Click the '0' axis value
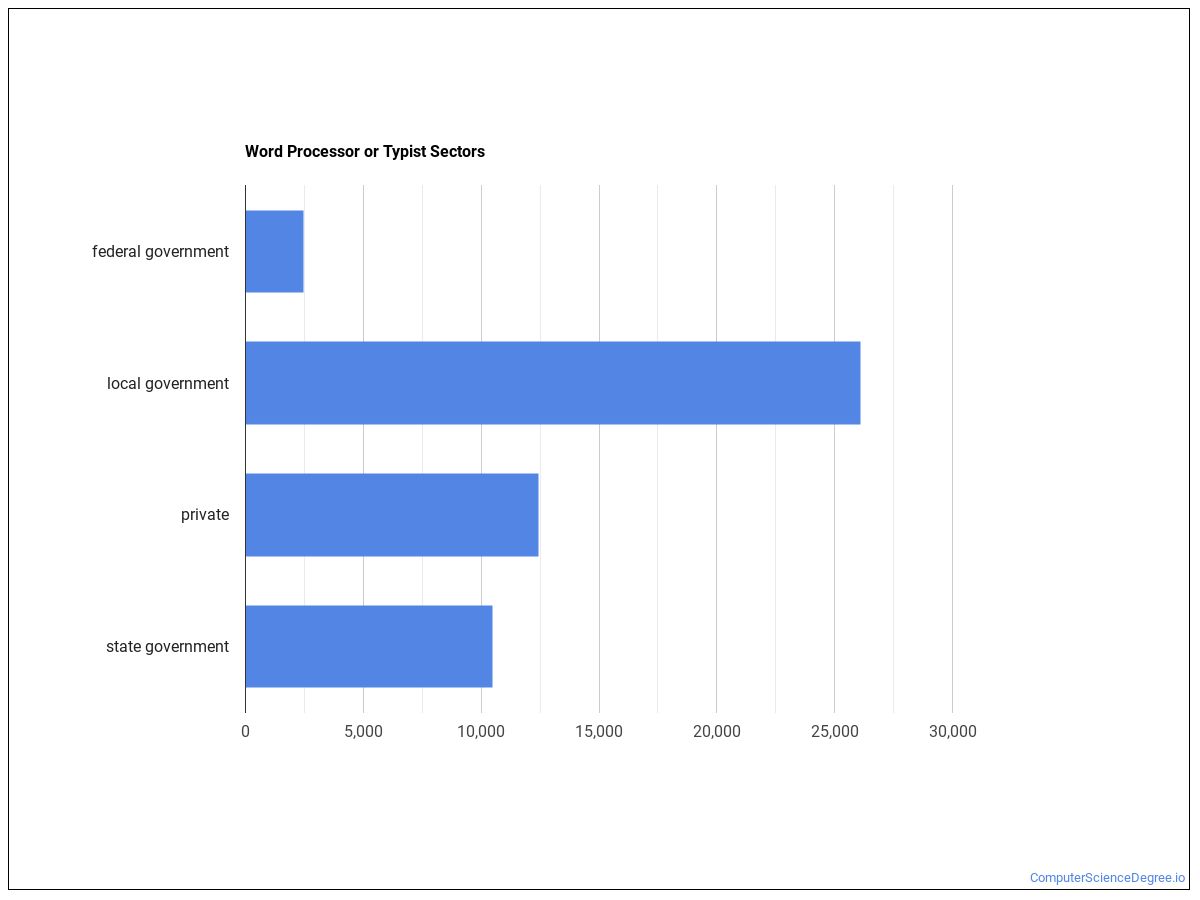 (x=245, y=732)
